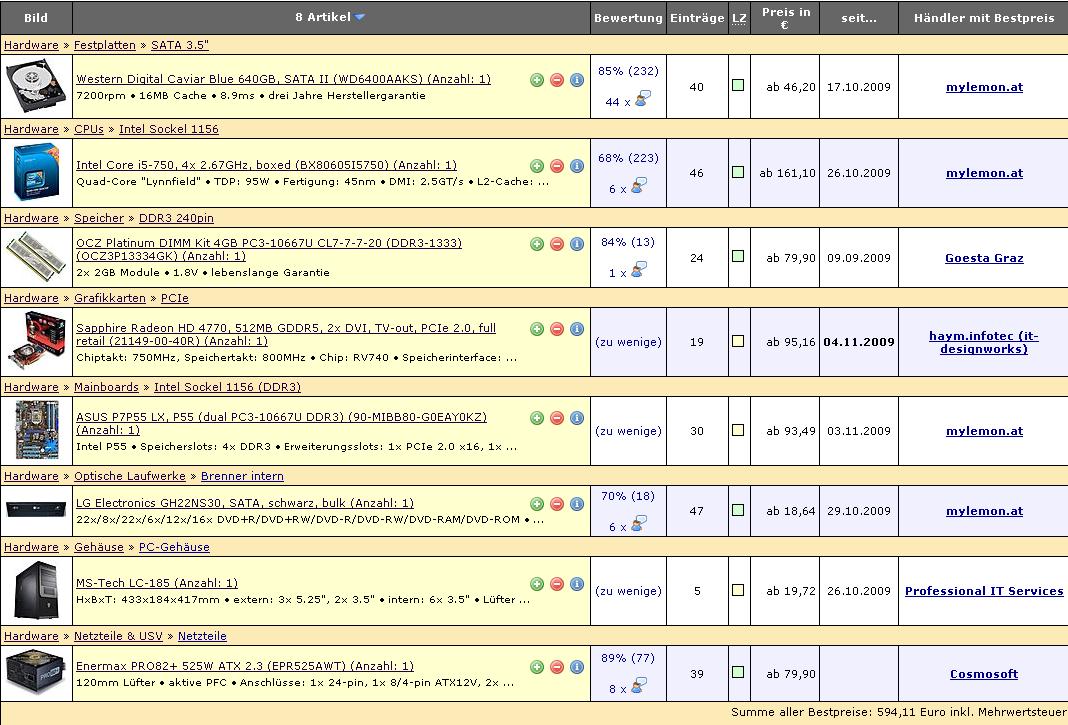The image size is (1068, 725).
Task: Add another Sapphire Radeon HD 4770 with plus icon
Action: (537, 328)
